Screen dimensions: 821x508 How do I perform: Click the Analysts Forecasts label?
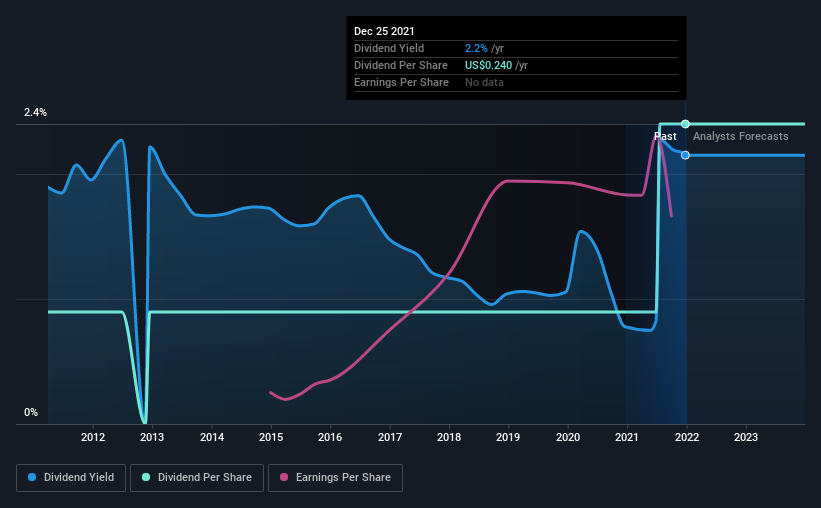[740, 136]
